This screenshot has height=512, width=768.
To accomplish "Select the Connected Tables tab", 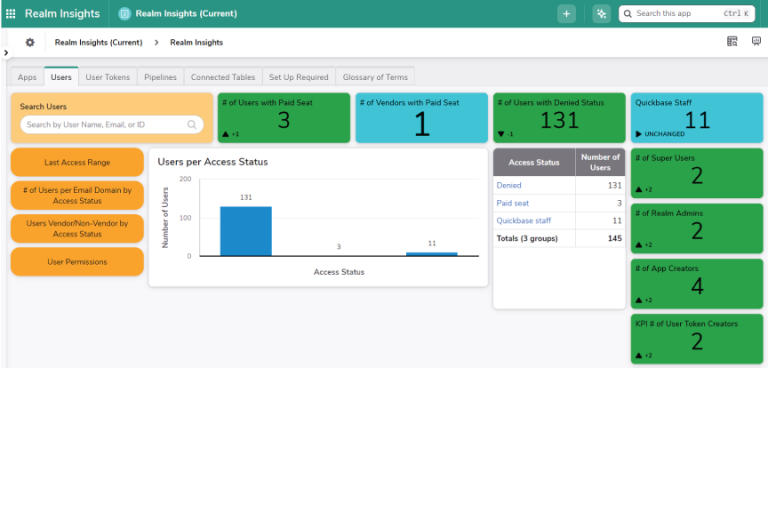I will click(223, 77).
